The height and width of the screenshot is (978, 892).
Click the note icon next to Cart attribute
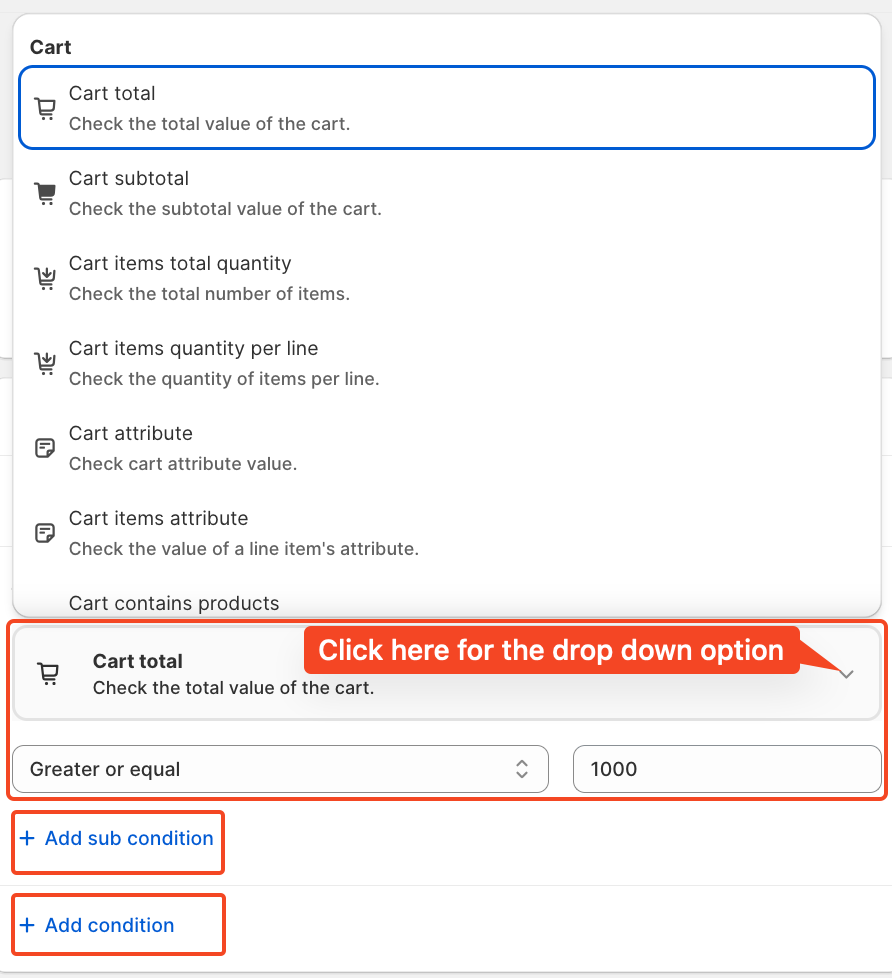[x=45, y=448]
